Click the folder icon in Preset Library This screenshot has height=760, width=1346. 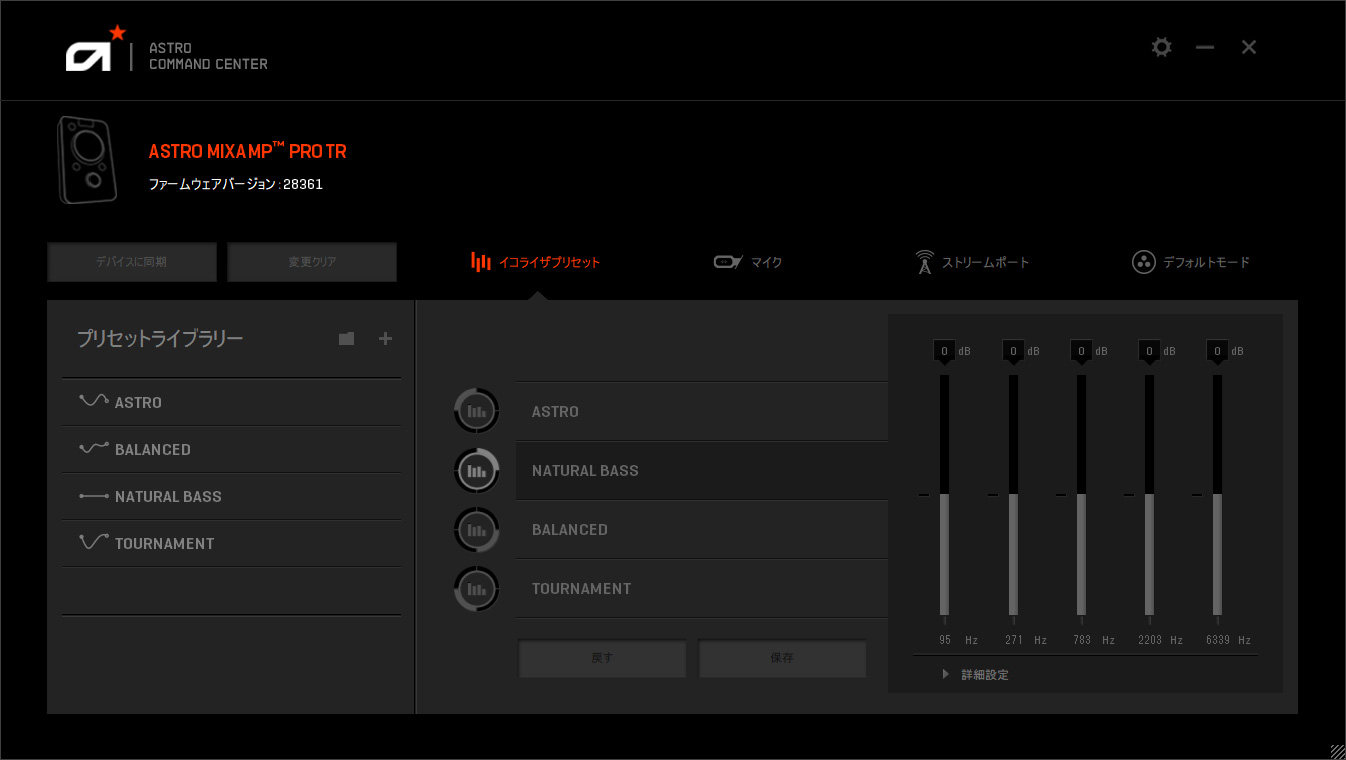pos(346,339)
